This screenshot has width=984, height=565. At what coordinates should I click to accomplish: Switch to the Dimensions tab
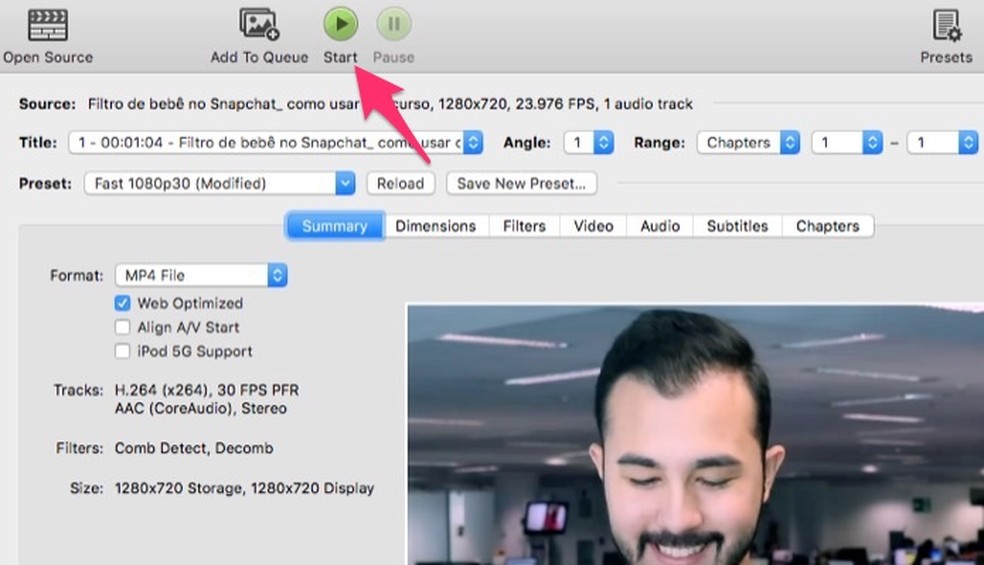pyautogui.click(x=436, y=226)
